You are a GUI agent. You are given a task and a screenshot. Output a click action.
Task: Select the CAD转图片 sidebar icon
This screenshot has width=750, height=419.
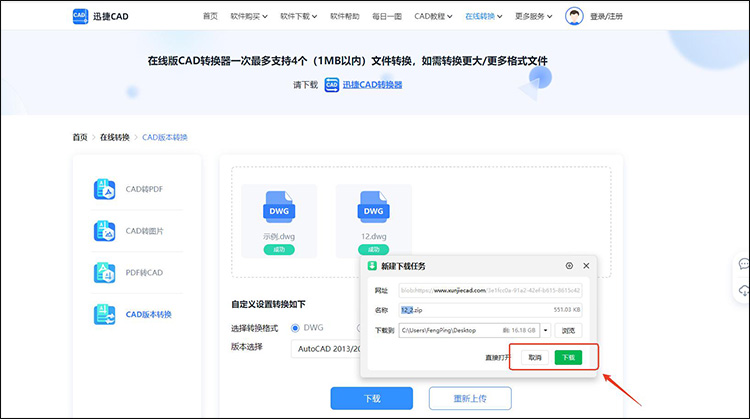(x=104, y=231)
